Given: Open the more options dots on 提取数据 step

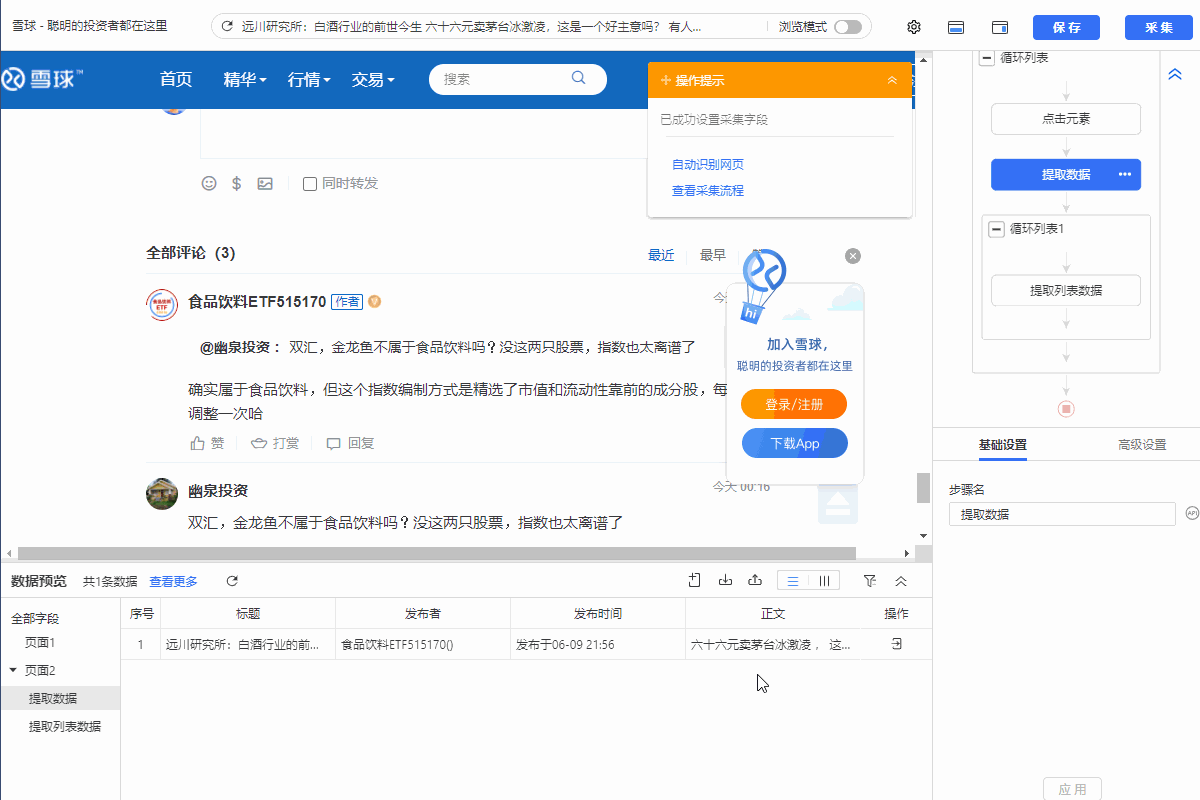Looking at the screenshot, I should point(1125,174).
